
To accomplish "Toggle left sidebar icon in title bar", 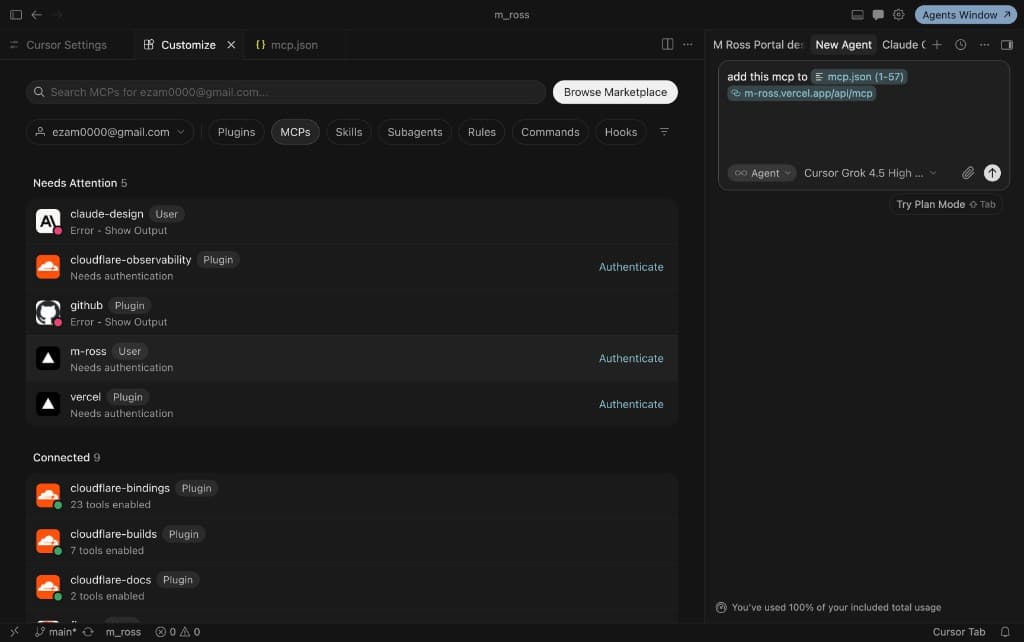I will click(x=16, y=14).
